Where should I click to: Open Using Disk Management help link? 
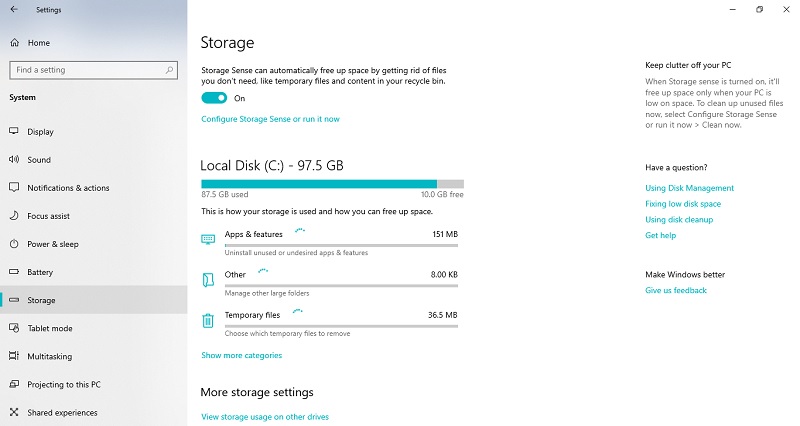click(x=689, y=188)
